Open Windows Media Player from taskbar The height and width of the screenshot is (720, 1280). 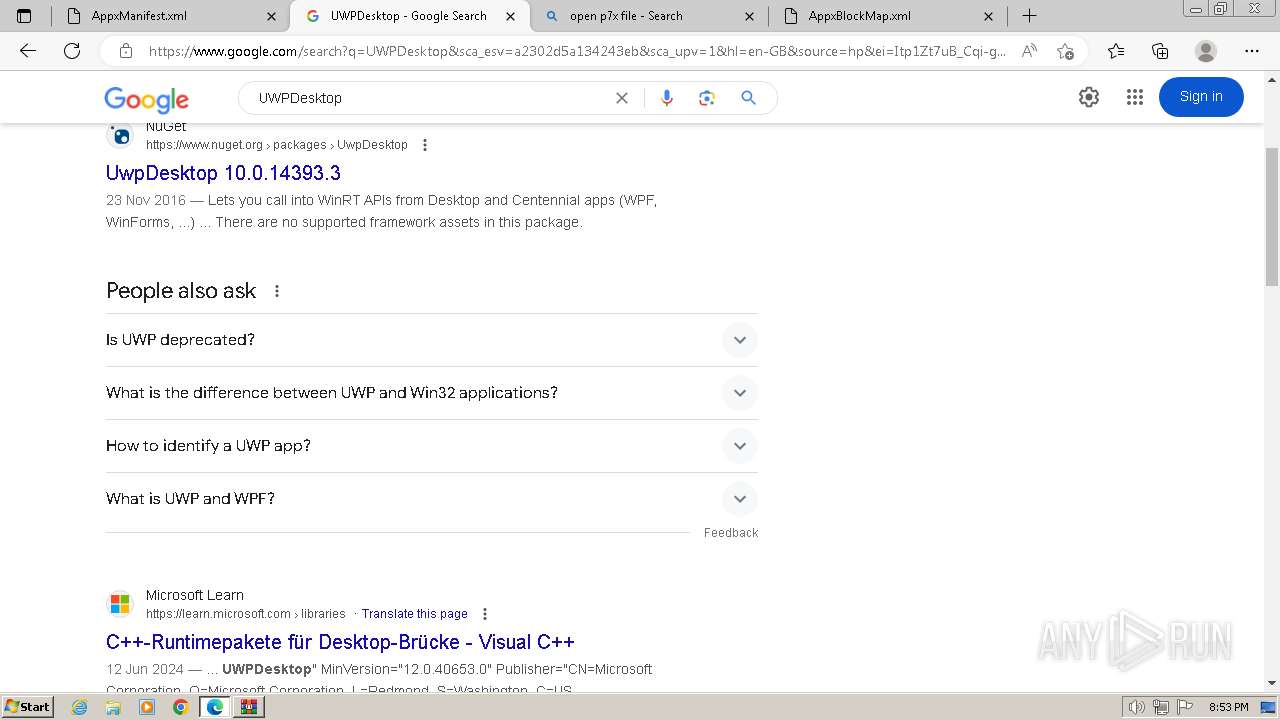coord(147,707)
